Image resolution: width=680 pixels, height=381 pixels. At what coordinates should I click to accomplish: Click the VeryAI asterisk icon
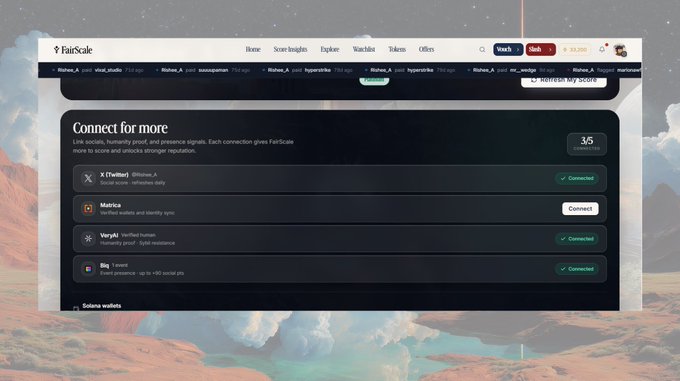[x=88, y=238]
